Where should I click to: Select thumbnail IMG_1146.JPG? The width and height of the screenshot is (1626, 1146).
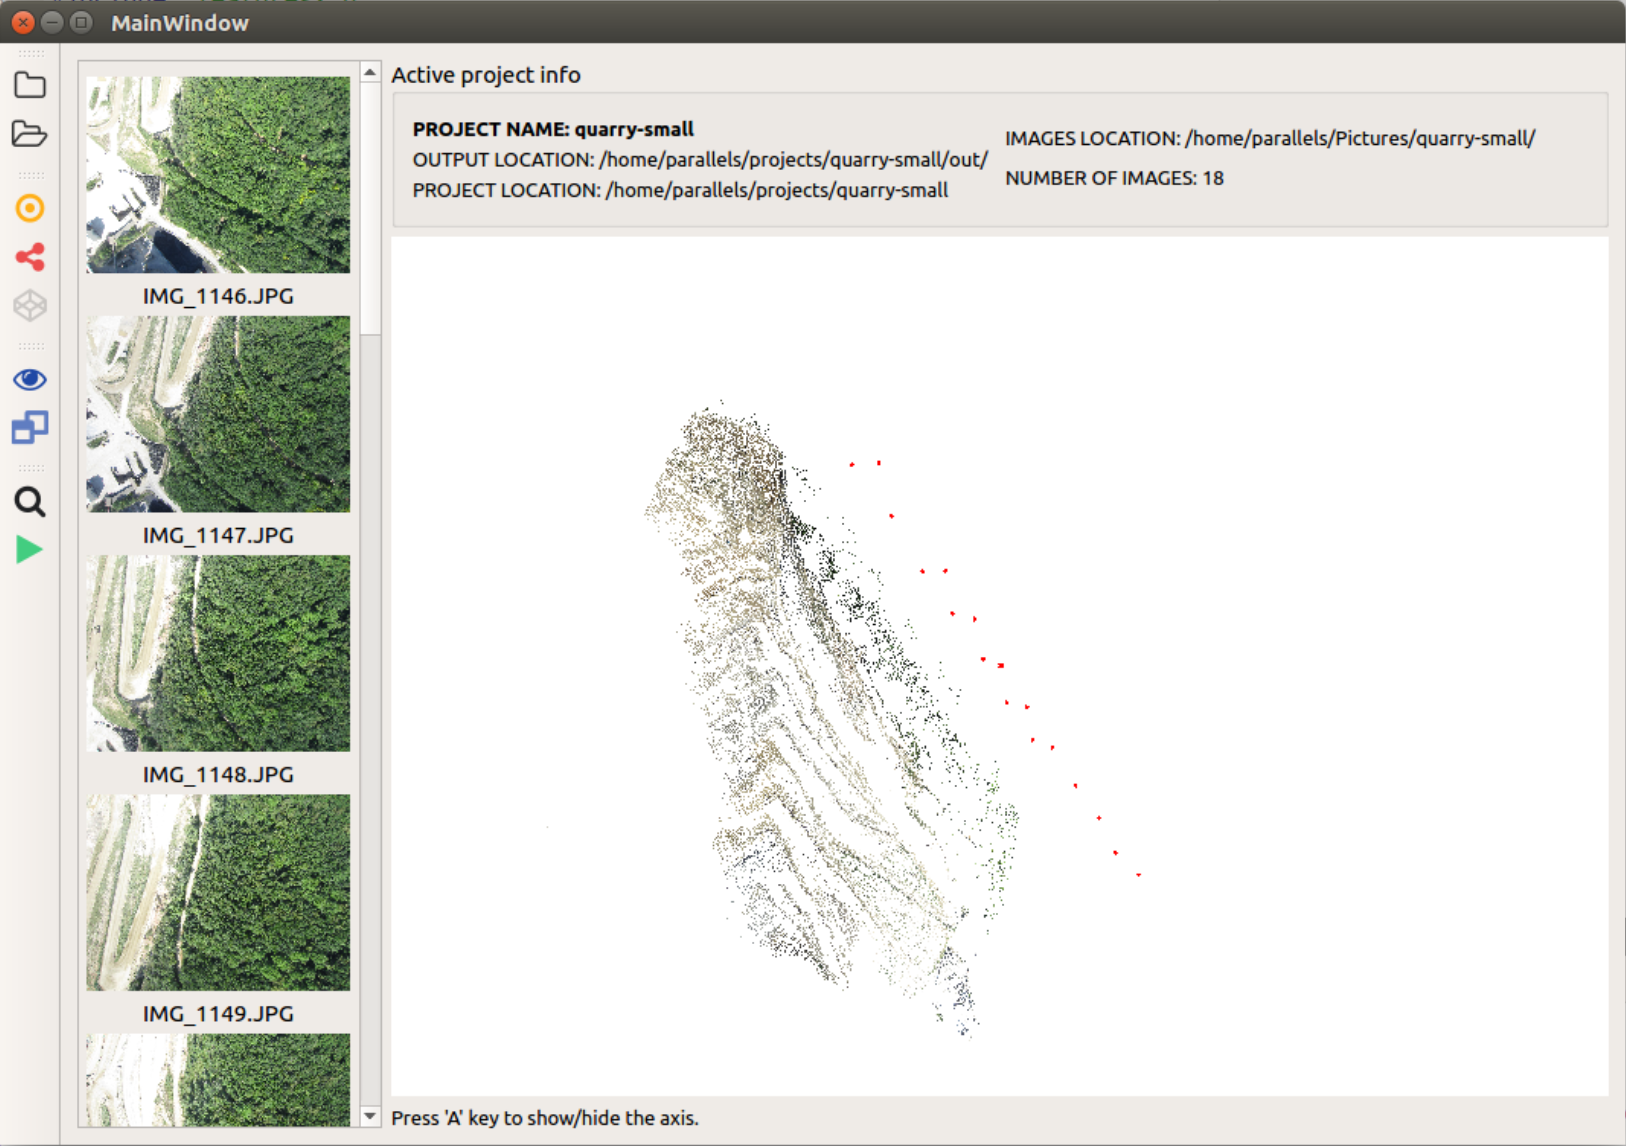click(x=218, y=175)
